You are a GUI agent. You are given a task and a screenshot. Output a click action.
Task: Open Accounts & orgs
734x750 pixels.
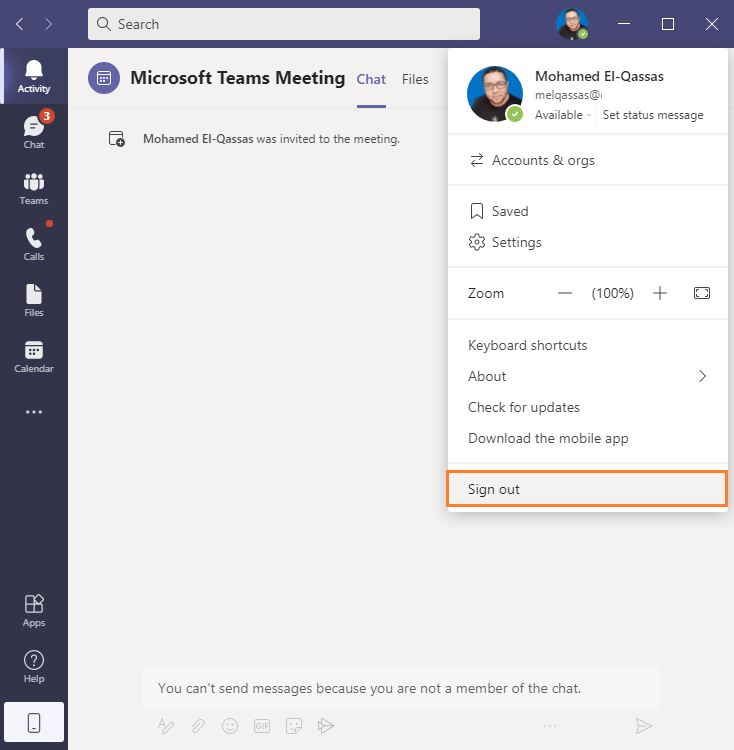pos(588,160)
